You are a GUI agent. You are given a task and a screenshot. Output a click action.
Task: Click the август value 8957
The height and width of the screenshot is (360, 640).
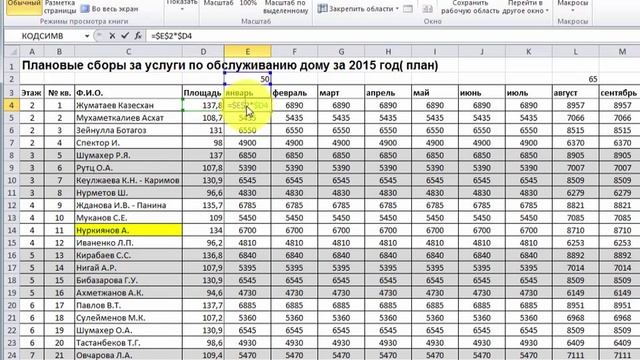tap(576, 105)
